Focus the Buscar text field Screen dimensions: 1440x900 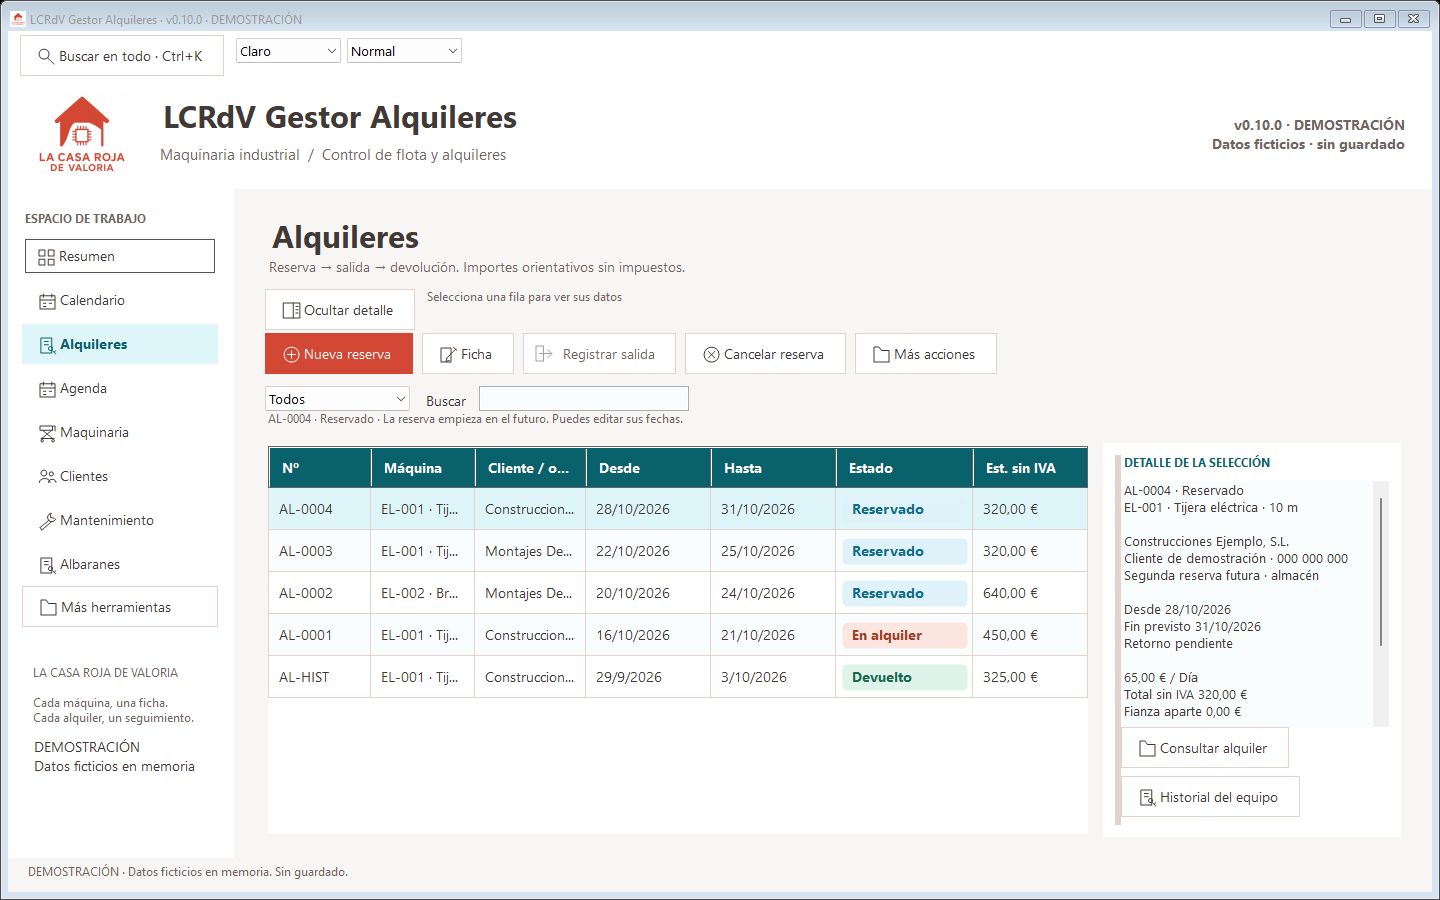[584, 399]
